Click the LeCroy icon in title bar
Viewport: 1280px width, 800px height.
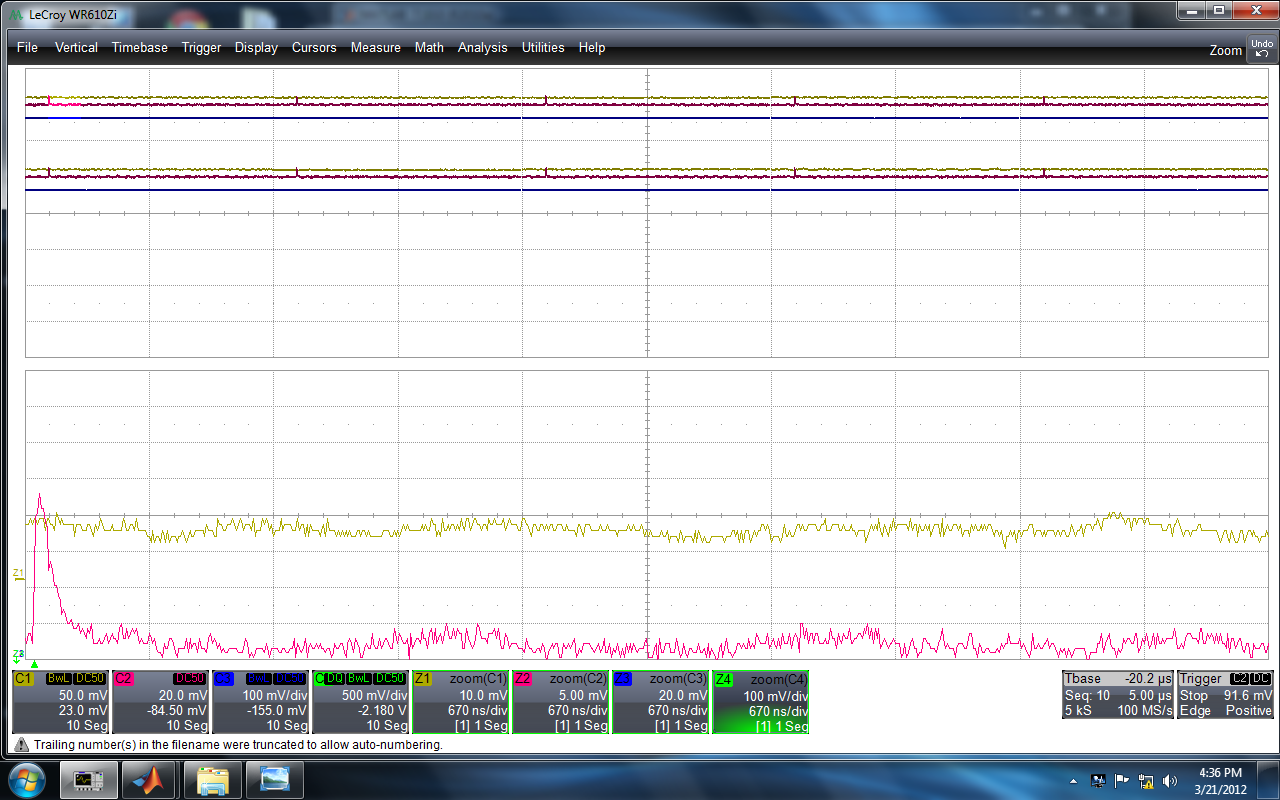(14, 14)
